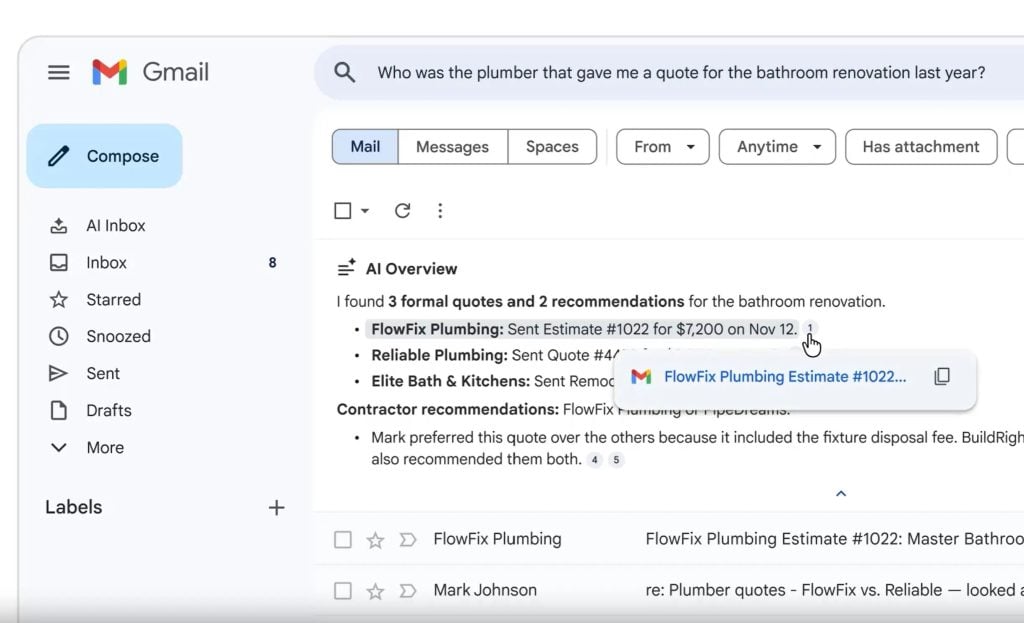Star Mark Johnson's plumber quotes email

coord(375,590)
